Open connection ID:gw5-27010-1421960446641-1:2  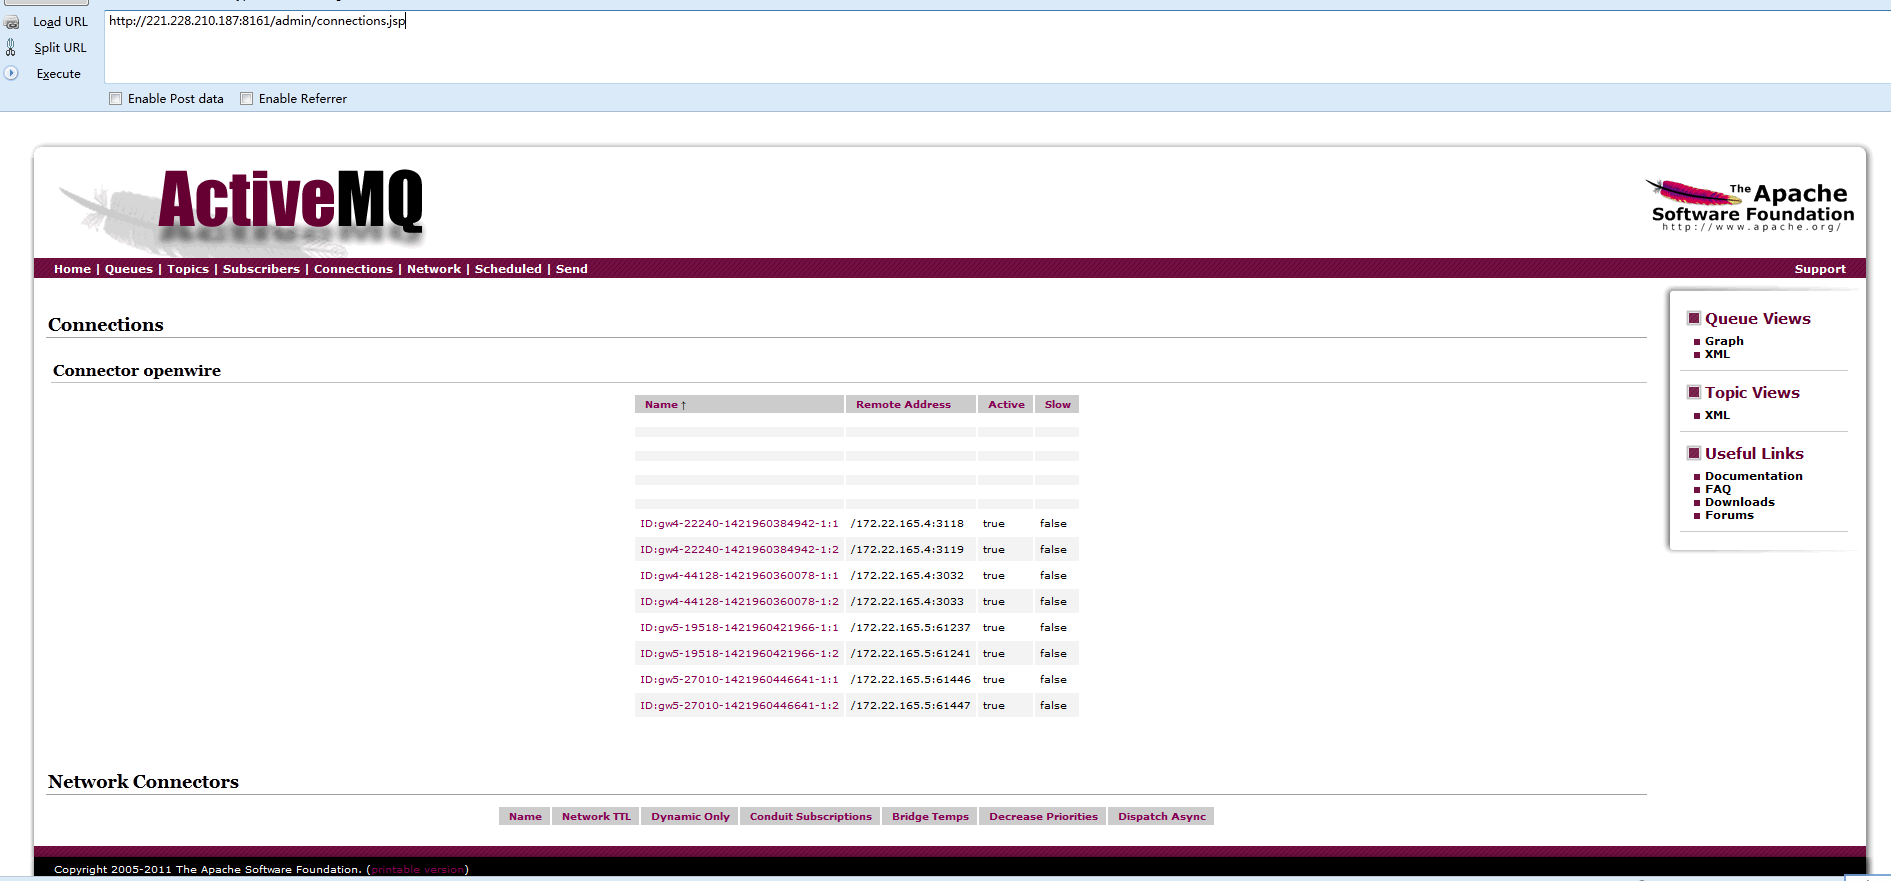click(x=739, y=706)
